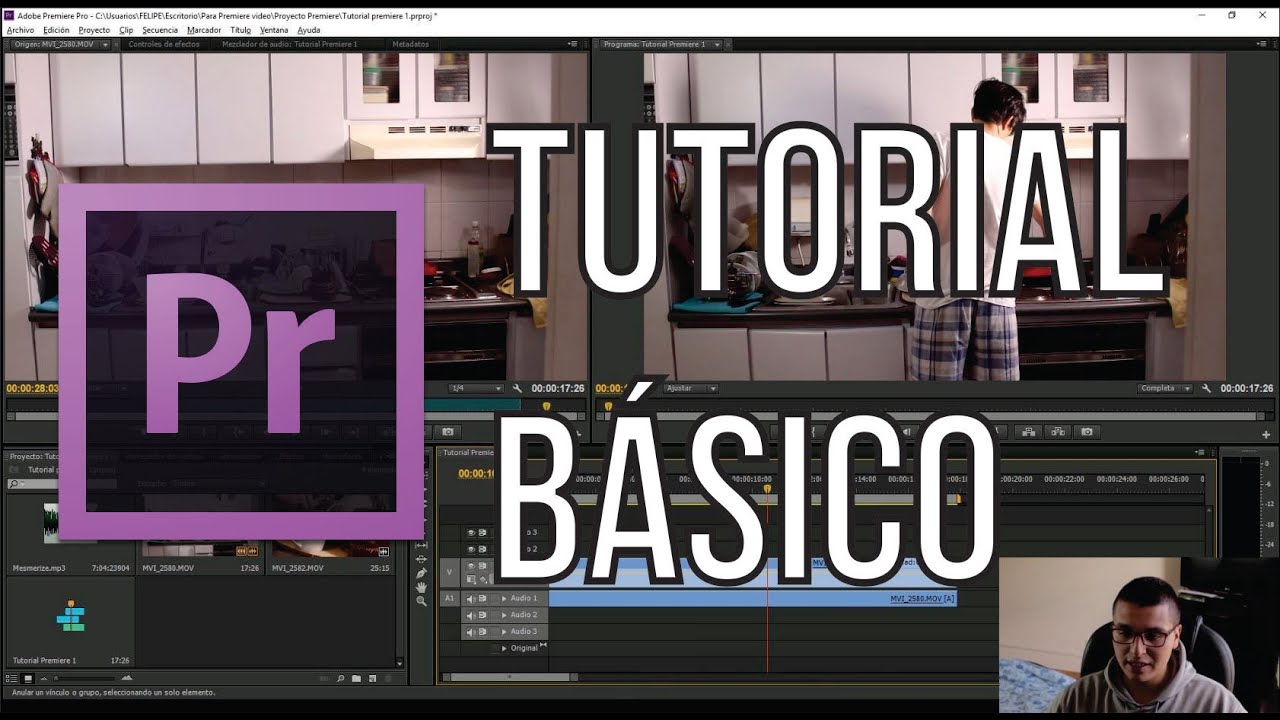Set display style icon on Video 1 track

(x=471, y=578)
